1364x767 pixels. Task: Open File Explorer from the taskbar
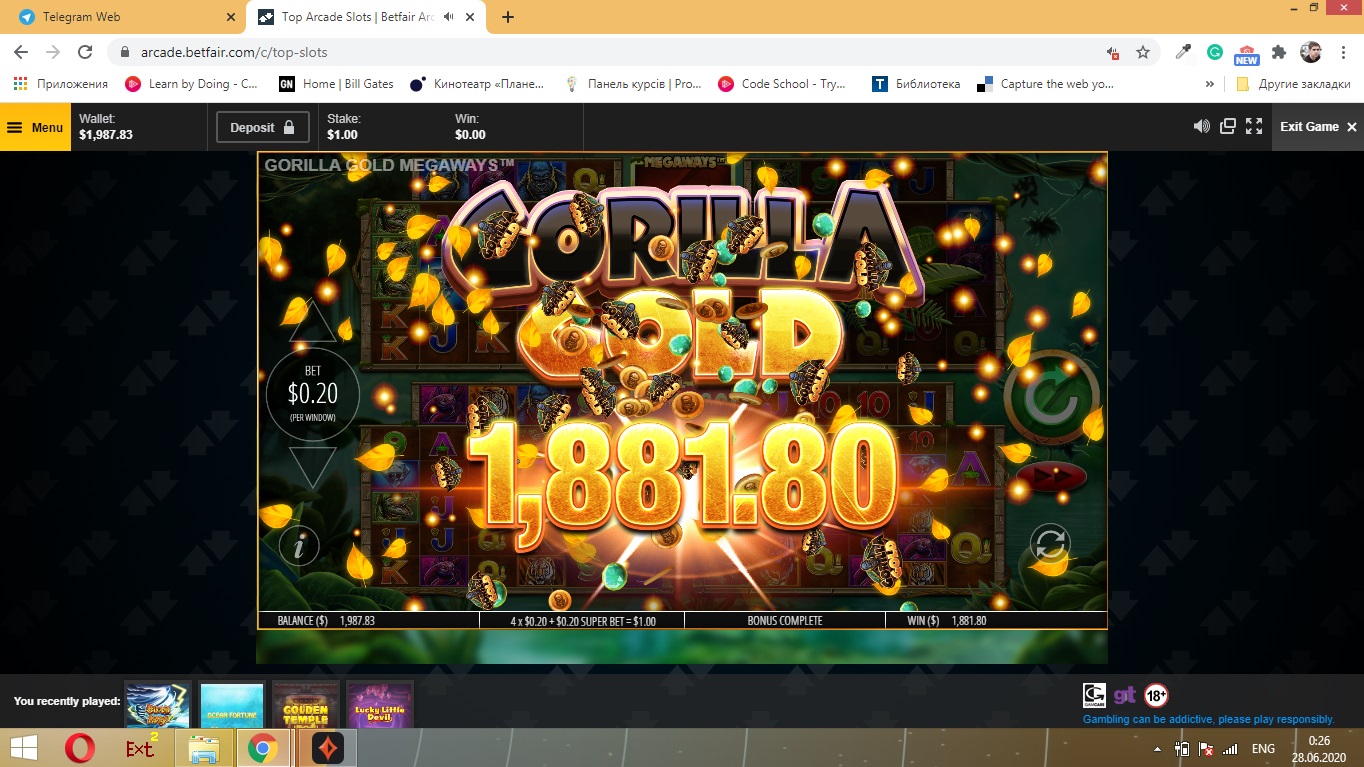click(x=203, y=748)
